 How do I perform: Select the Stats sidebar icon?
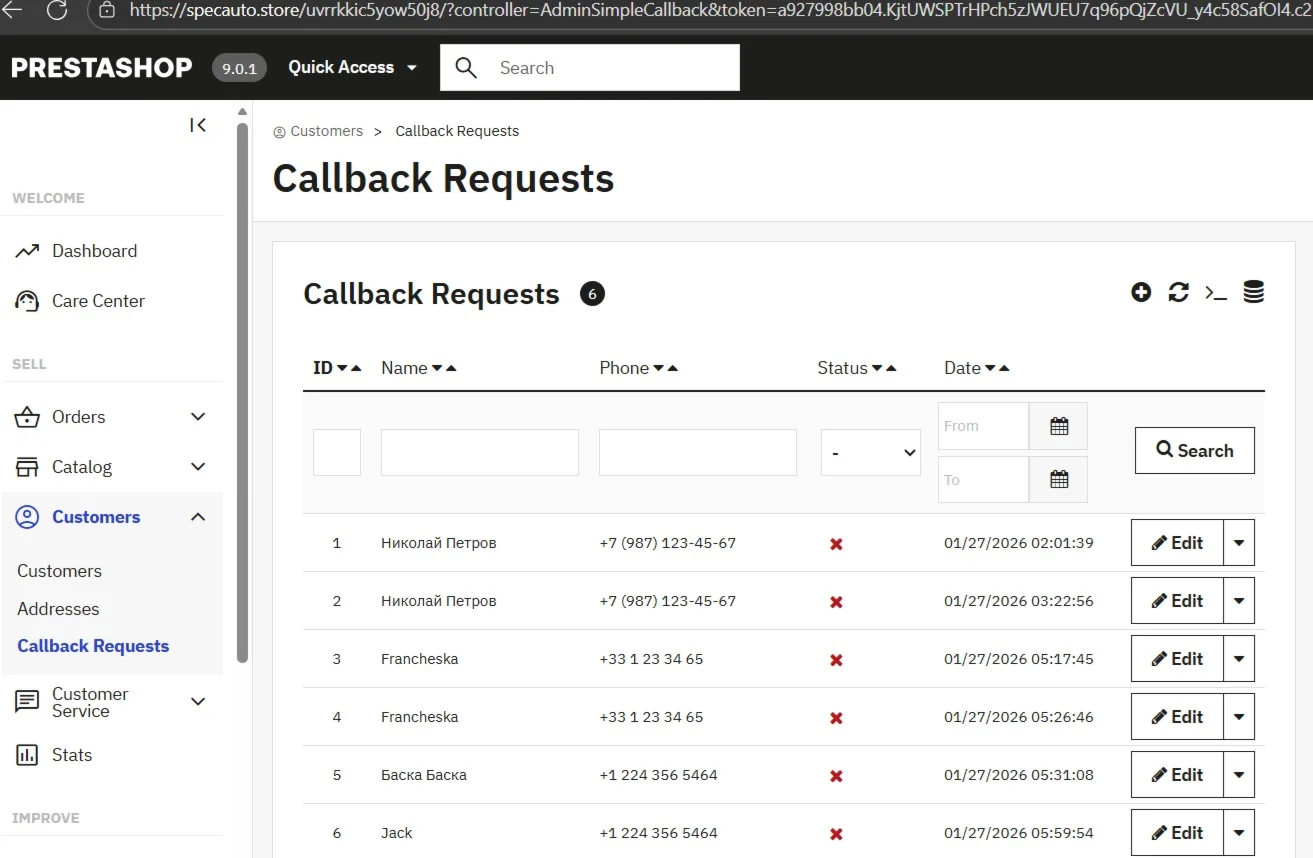(27, 754)
